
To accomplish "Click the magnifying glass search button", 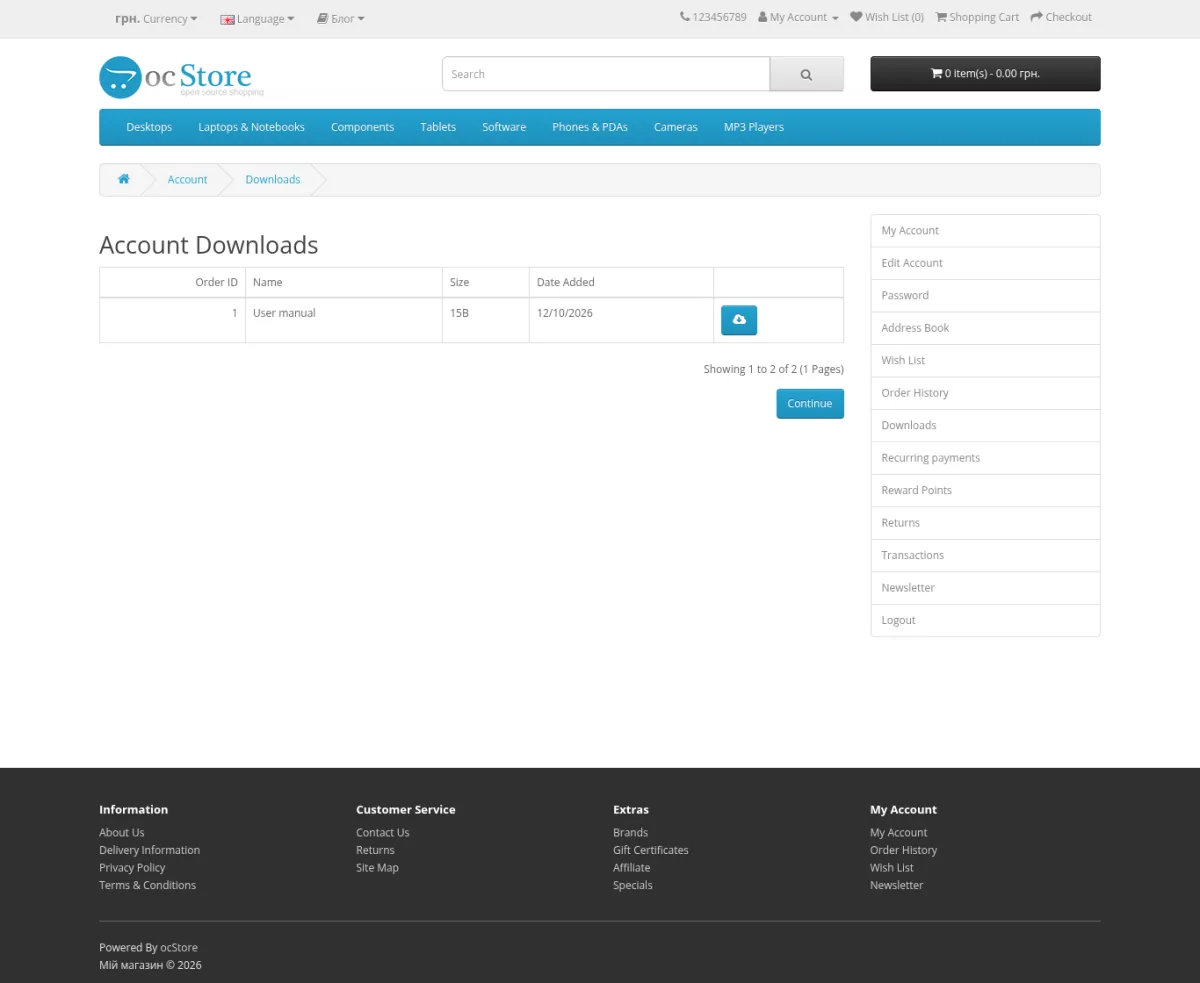I will point(806,74).
